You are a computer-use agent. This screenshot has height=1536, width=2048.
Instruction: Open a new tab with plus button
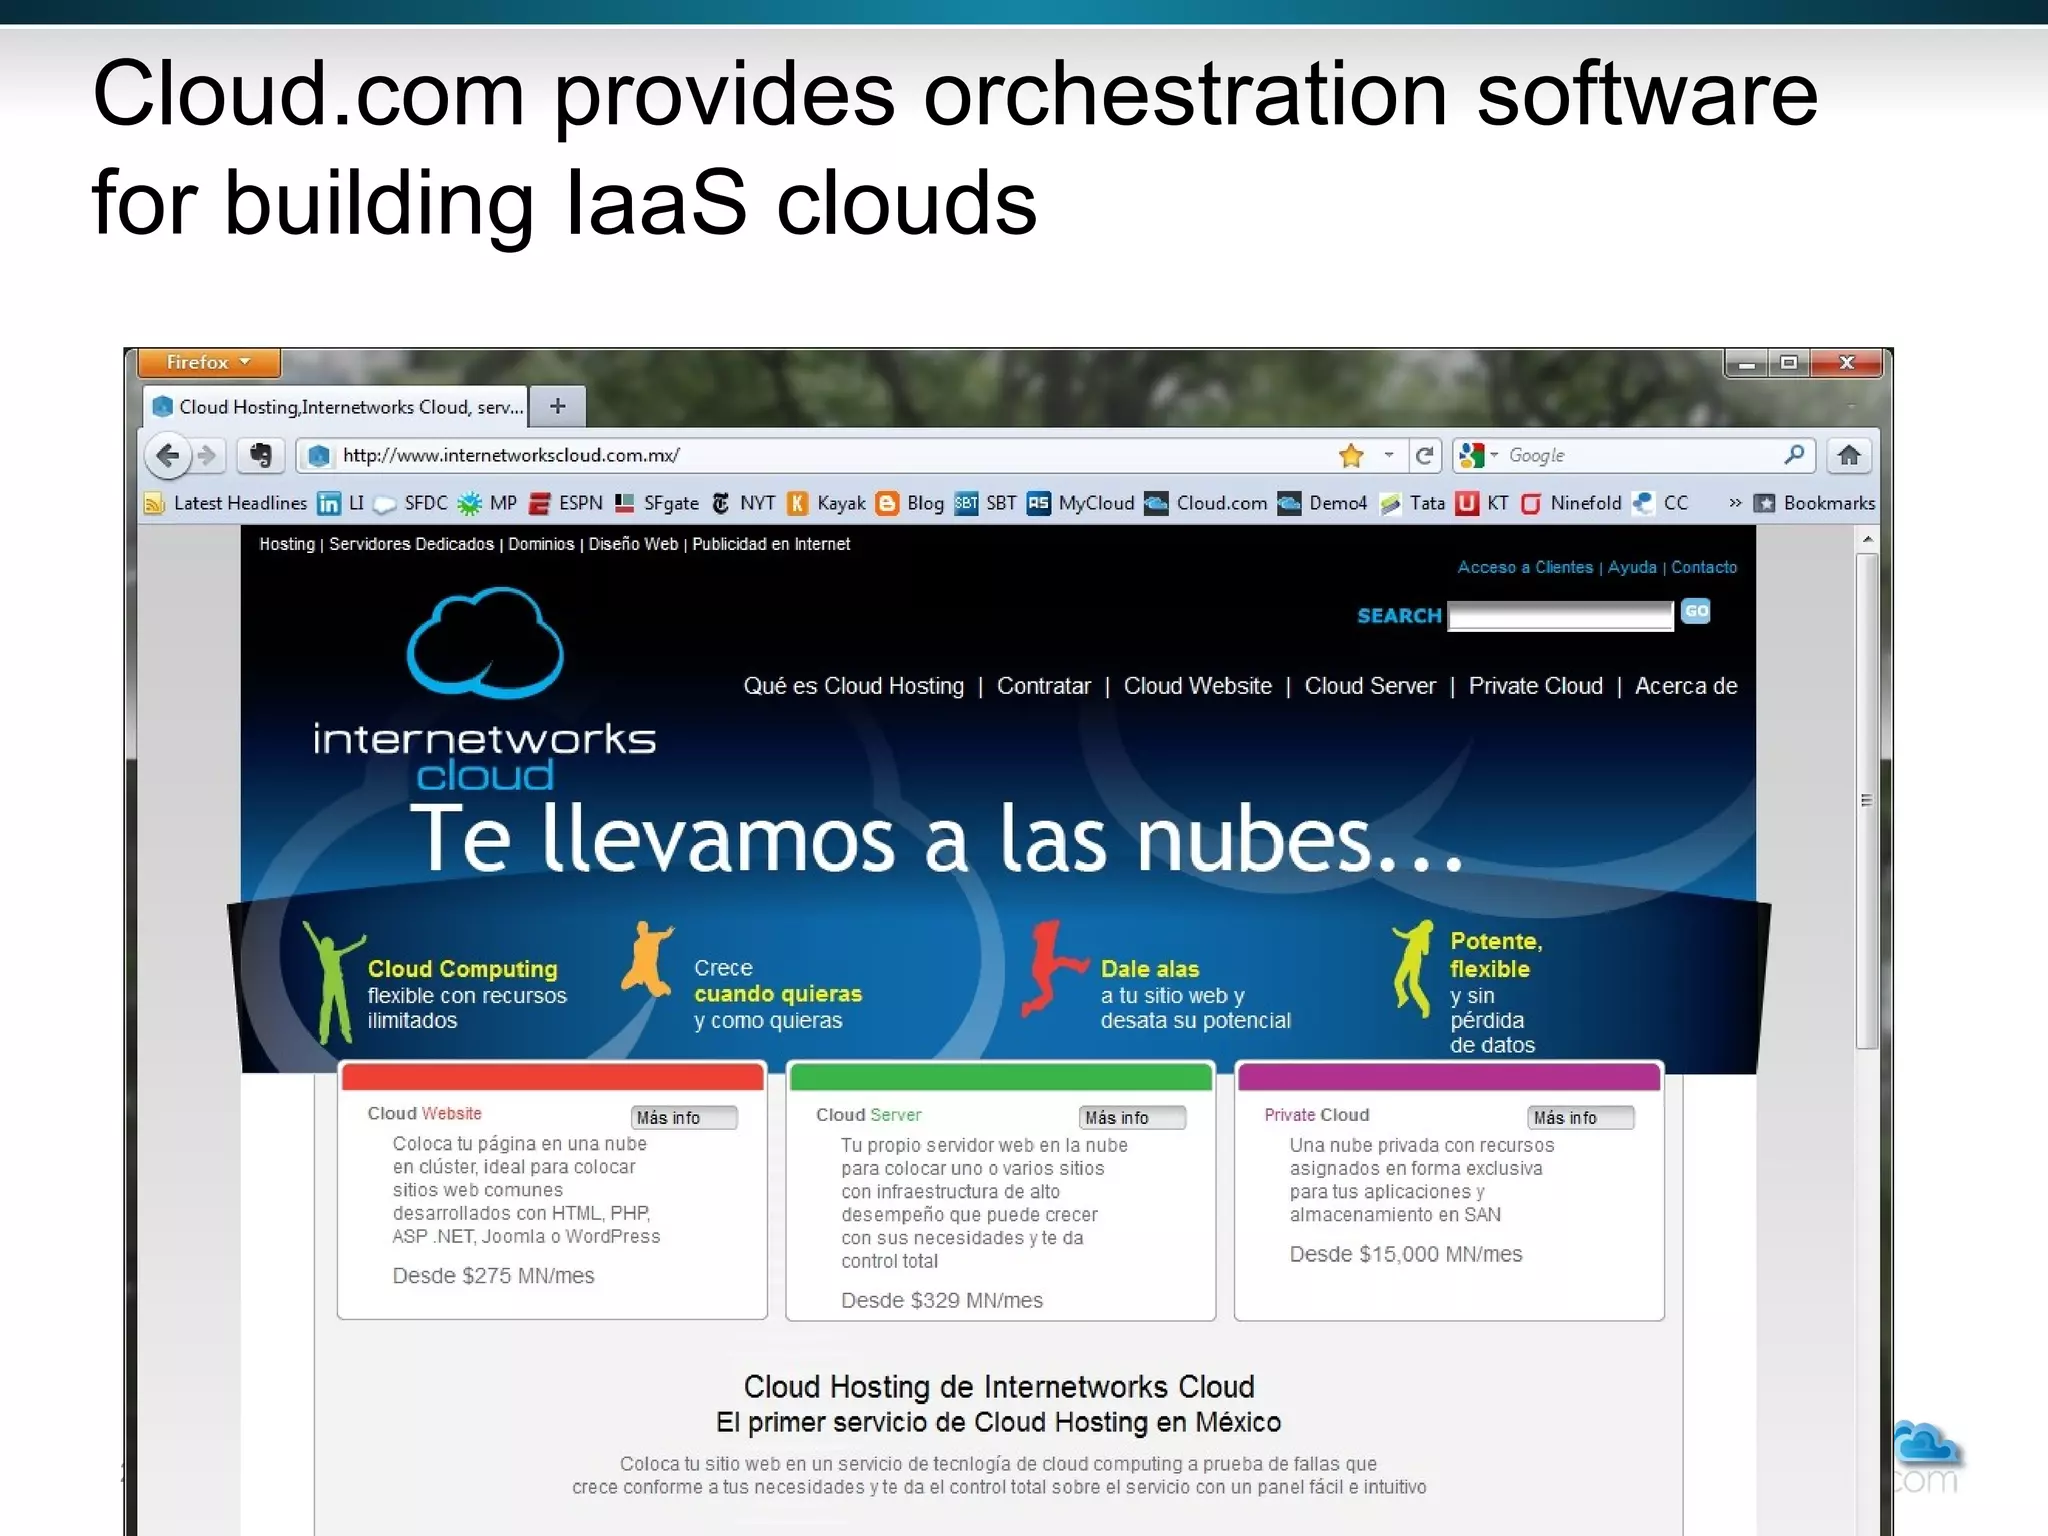click(558, 406)
